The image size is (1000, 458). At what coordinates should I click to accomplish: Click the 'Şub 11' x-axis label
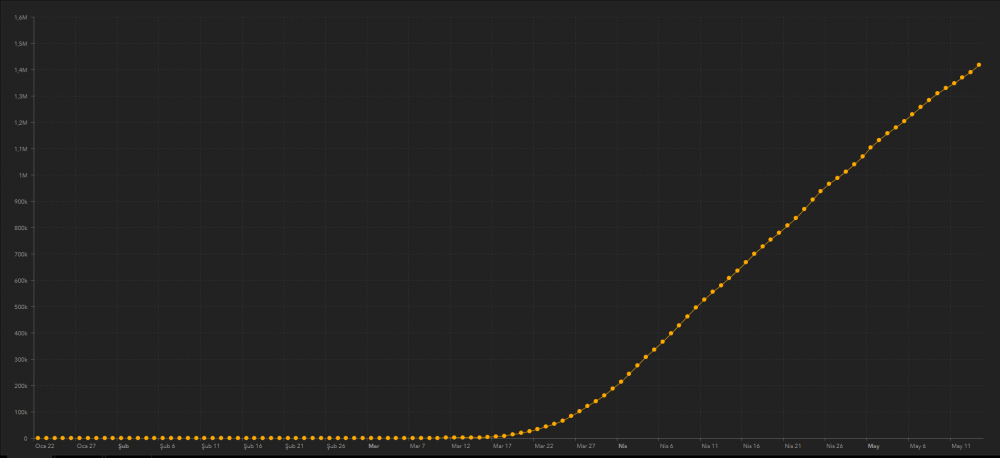tap(210, 447)
